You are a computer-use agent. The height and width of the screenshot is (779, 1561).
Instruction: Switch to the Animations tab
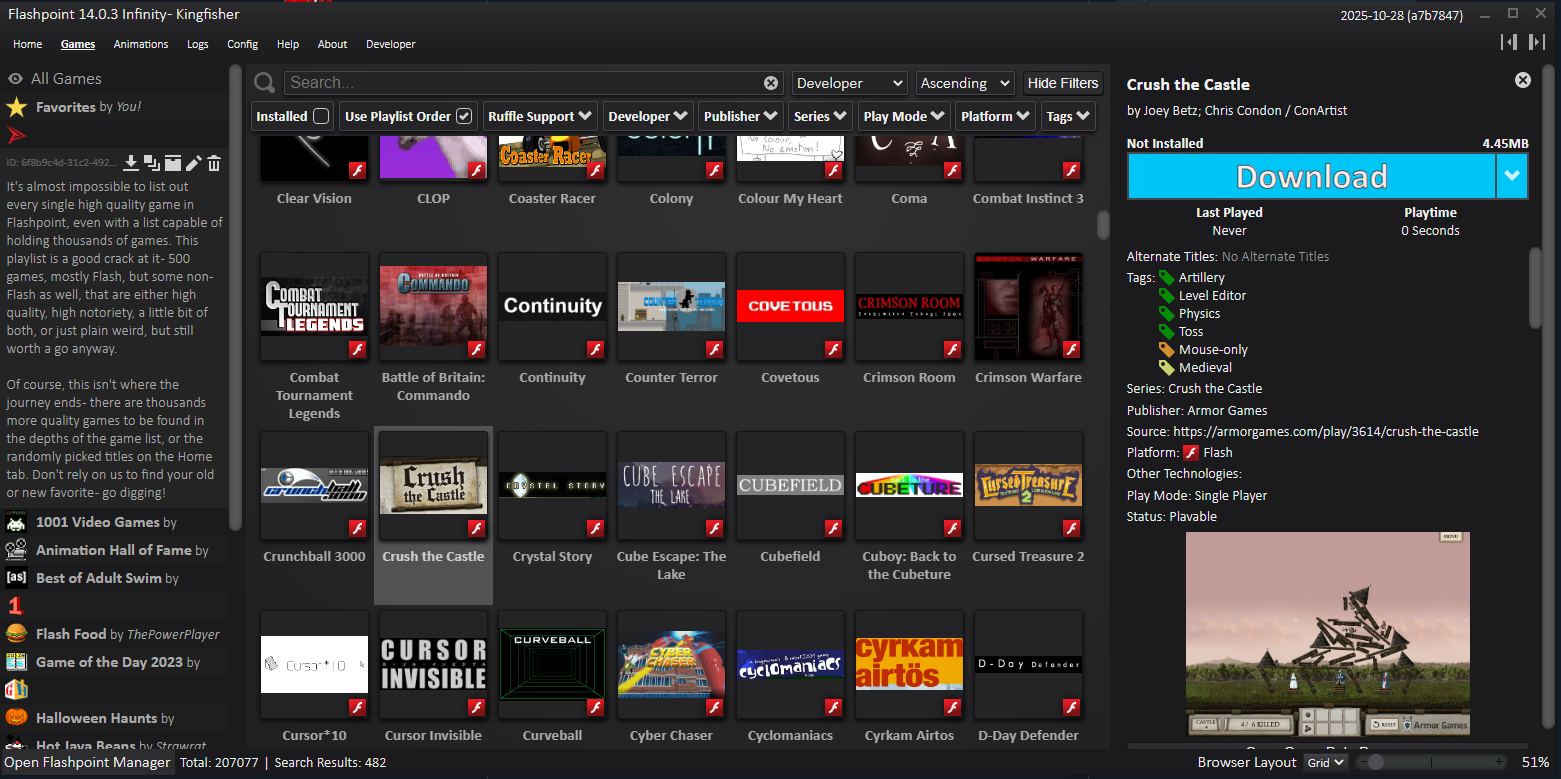point(141,44)
